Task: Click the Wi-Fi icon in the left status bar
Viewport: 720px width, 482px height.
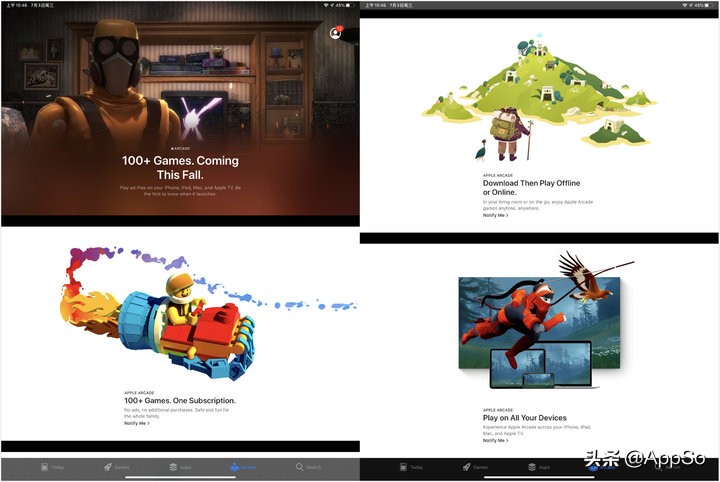Action: pyautogui.click(x=326, y=5)
